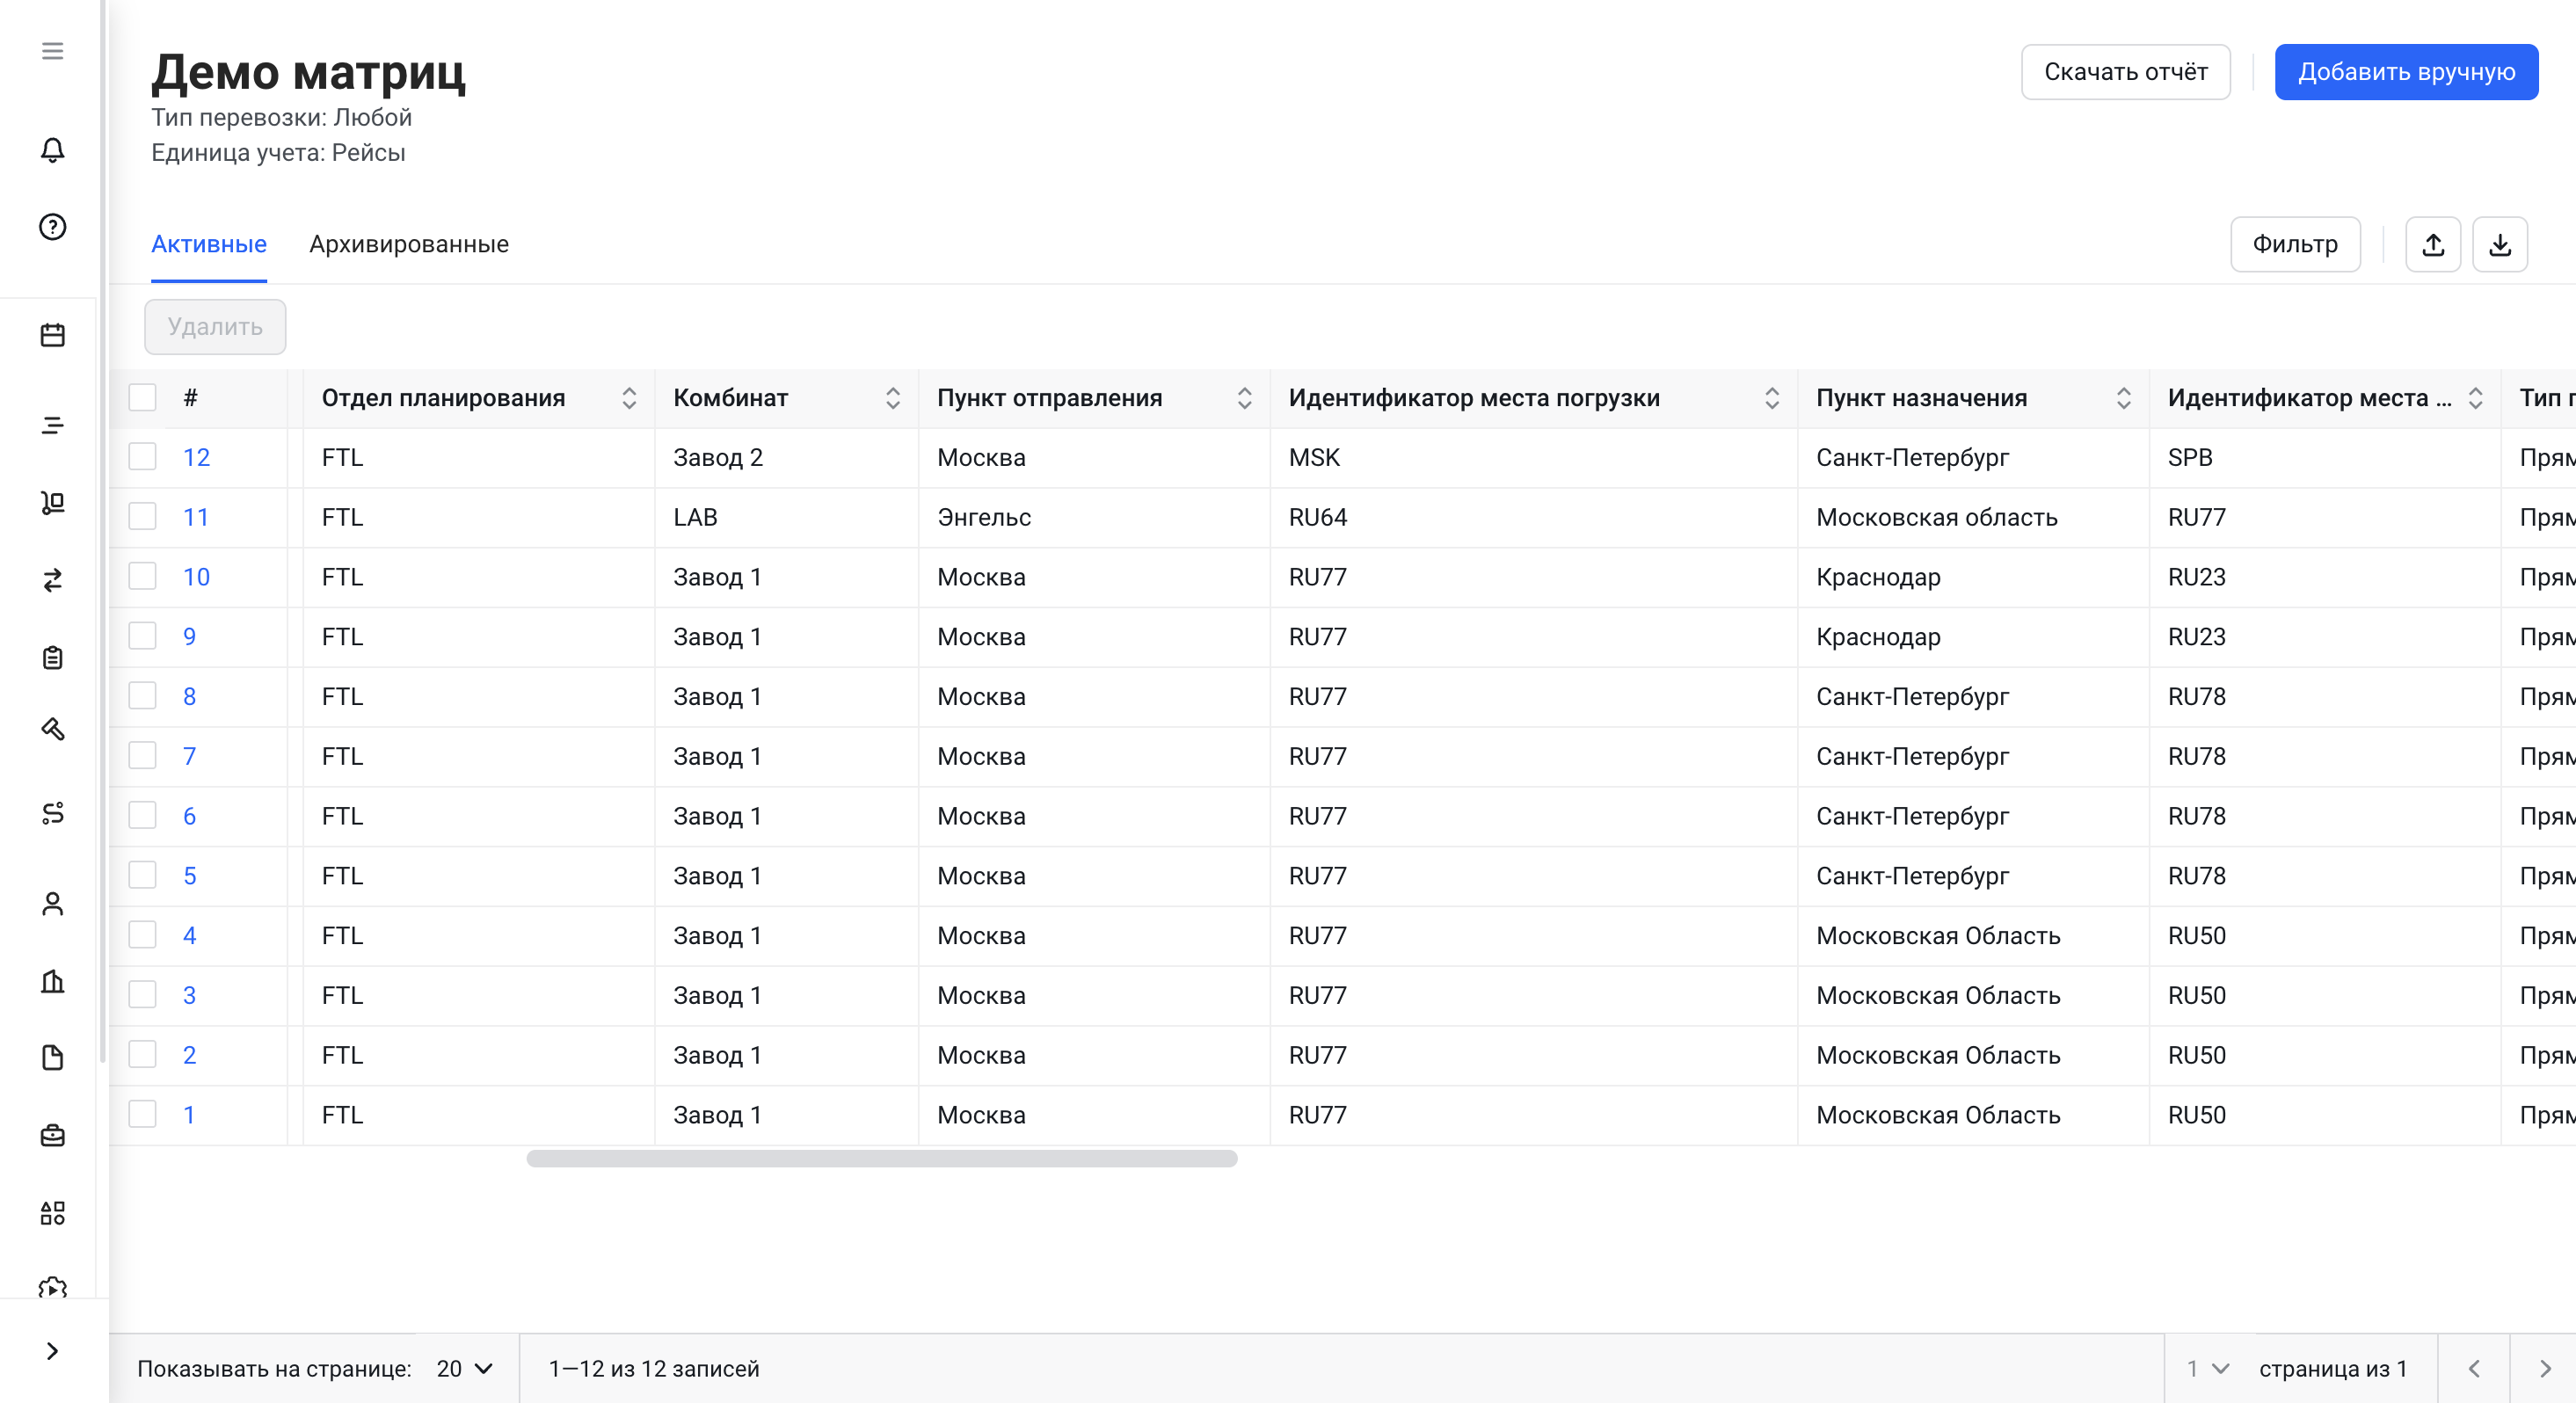Open rows-per-page dropdown showing 20

464,1368
